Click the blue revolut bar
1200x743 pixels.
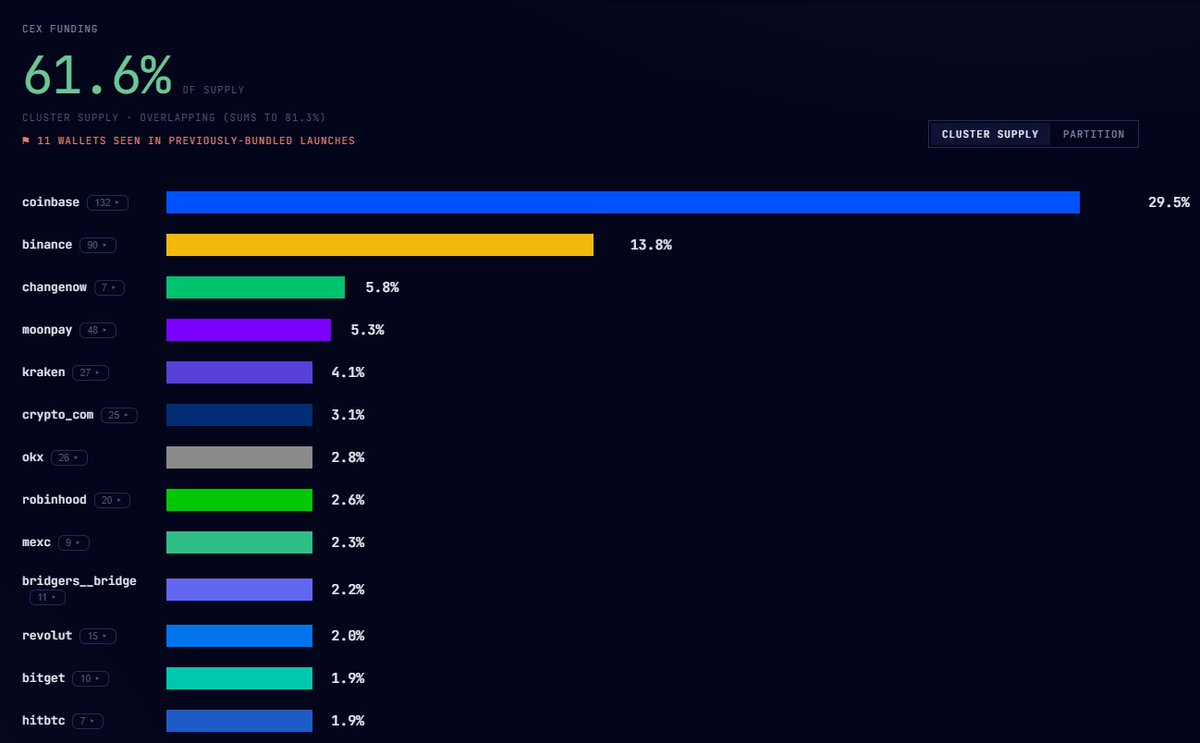(239, 636)
